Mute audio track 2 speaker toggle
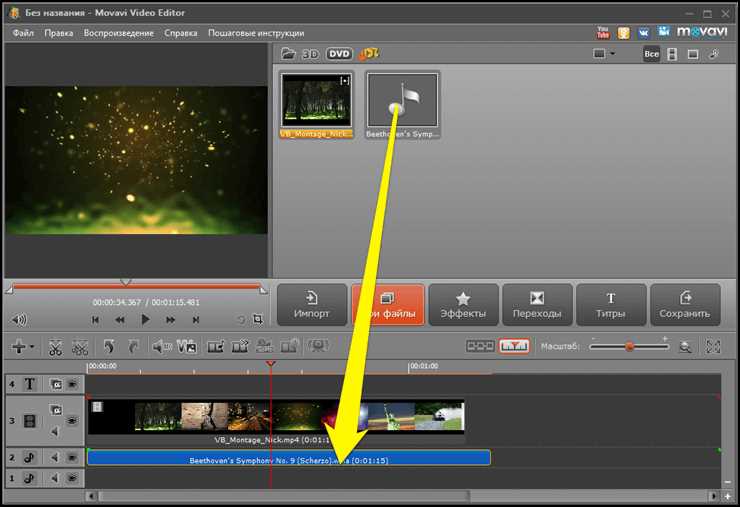This screenshot has width=740, height=507. tap(55, 457)
